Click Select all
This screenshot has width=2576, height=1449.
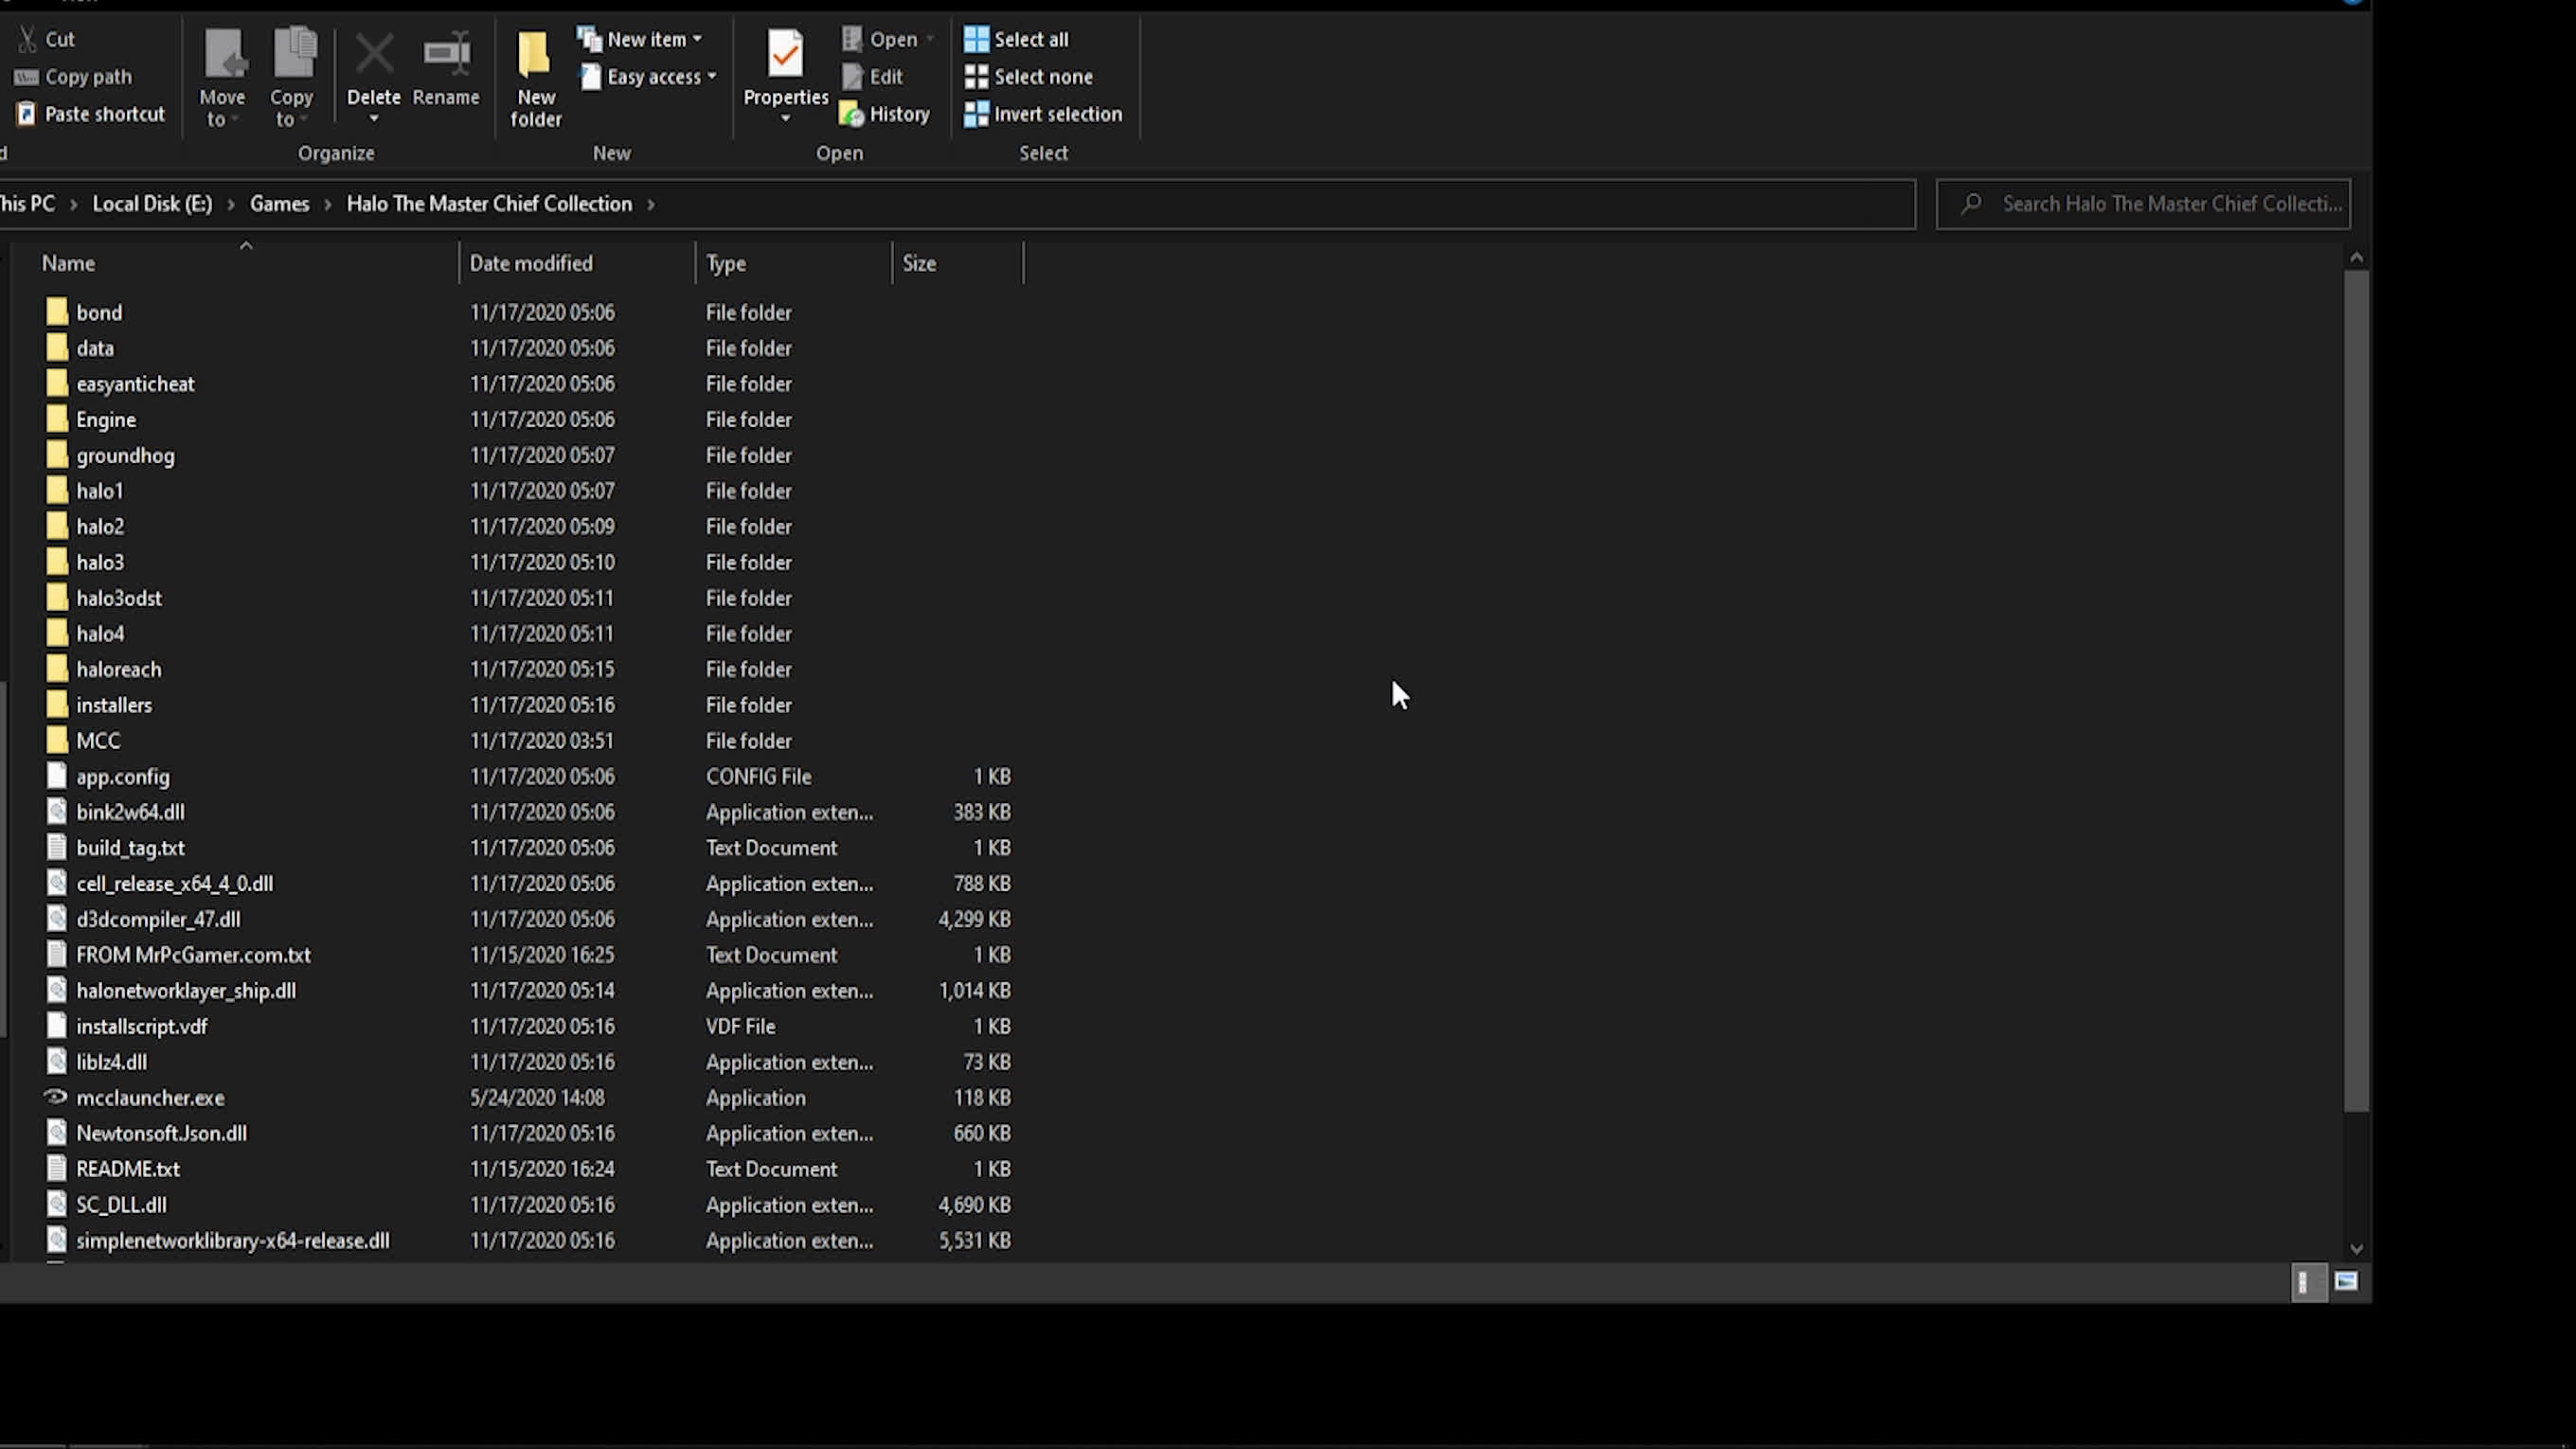[1017, 39]
